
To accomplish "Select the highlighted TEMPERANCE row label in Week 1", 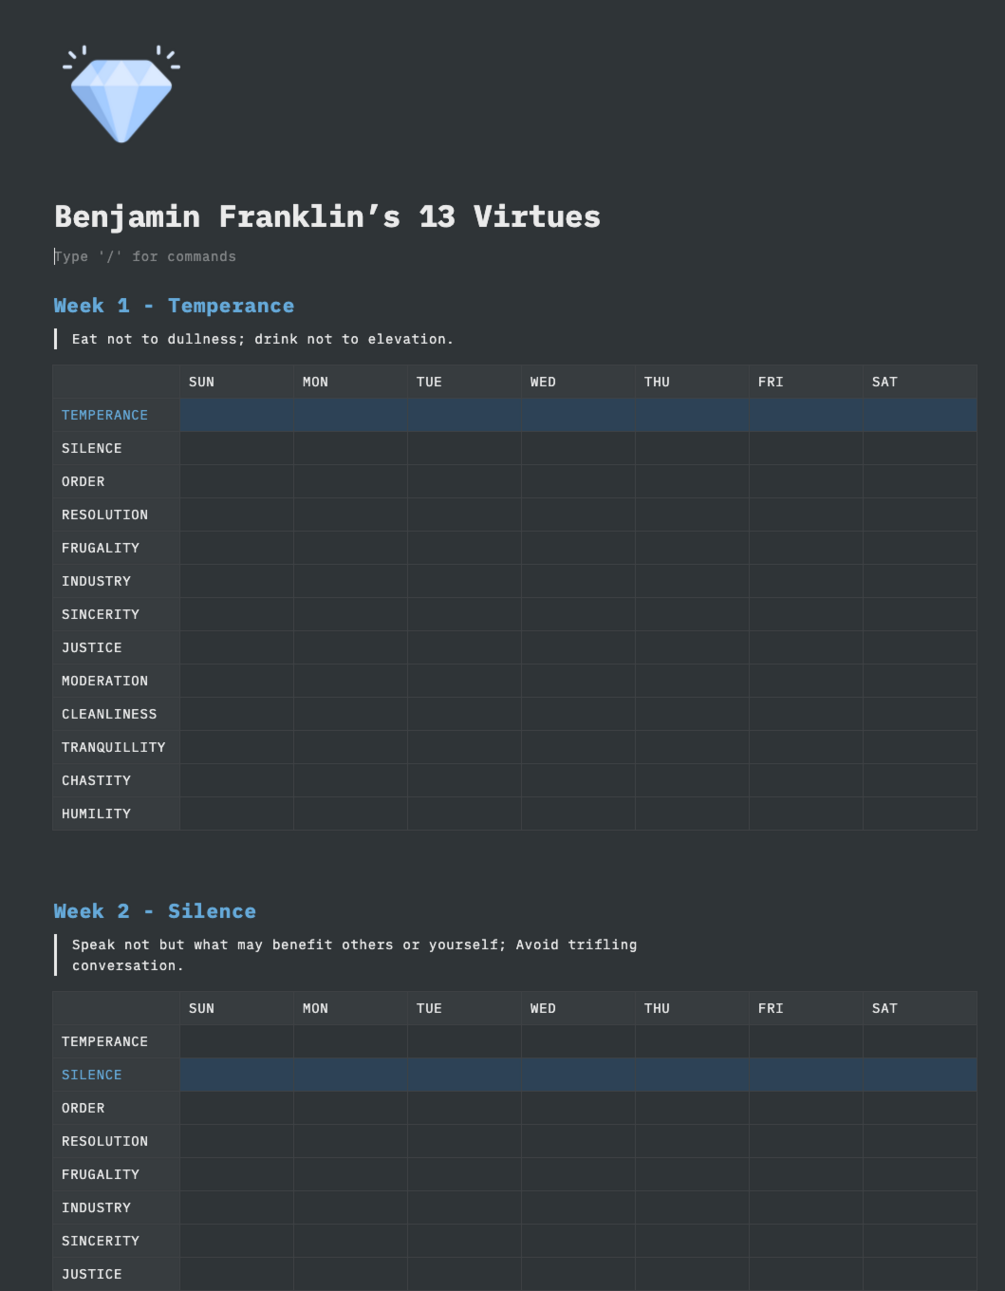I will click(105, 415).
